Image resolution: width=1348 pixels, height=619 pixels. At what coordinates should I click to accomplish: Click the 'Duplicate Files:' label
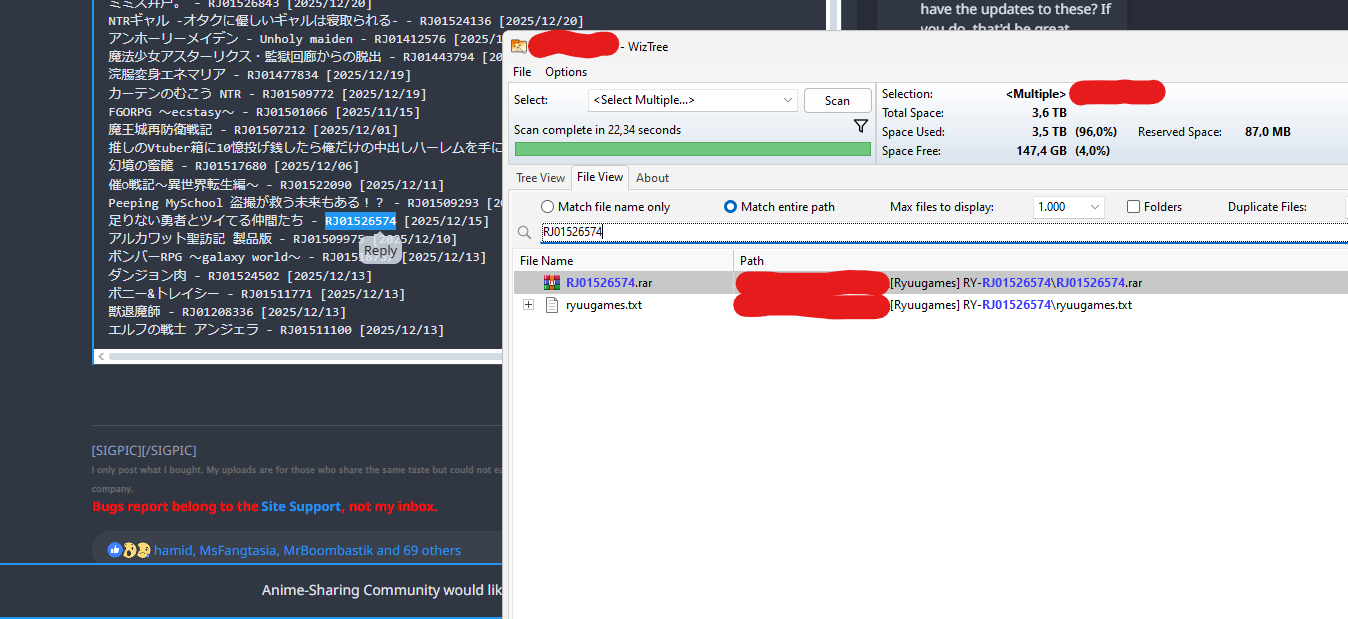(x=1267, y=207)
